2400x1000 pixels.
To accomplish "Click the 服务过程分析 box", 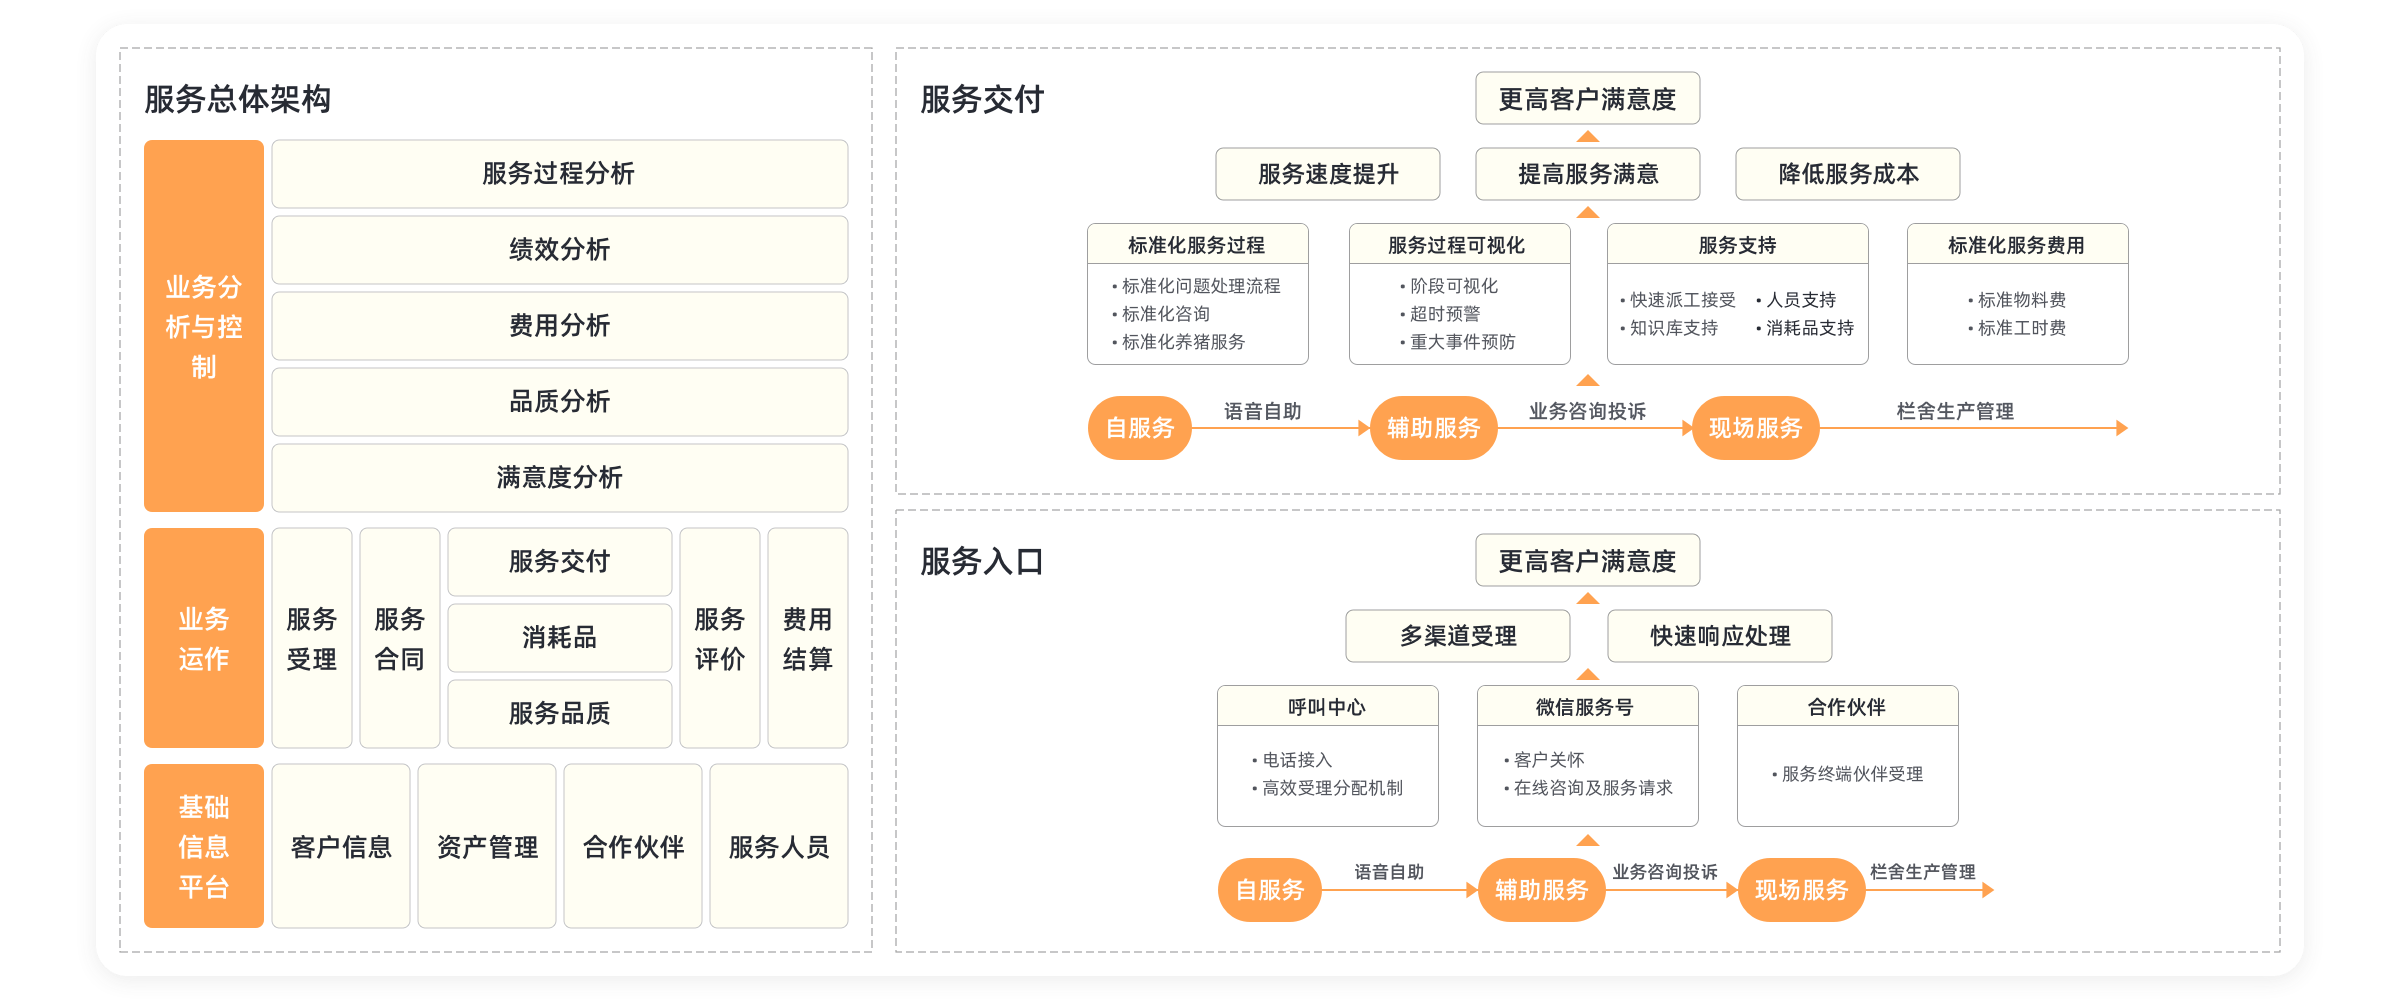I will click(x=559, y=174).
